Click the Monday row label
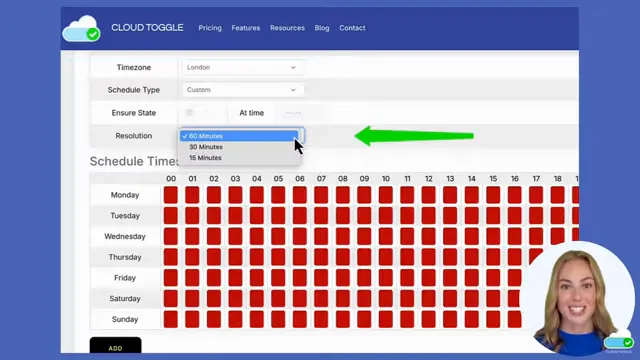The image size is (640, 360). (x=125, y=195)
